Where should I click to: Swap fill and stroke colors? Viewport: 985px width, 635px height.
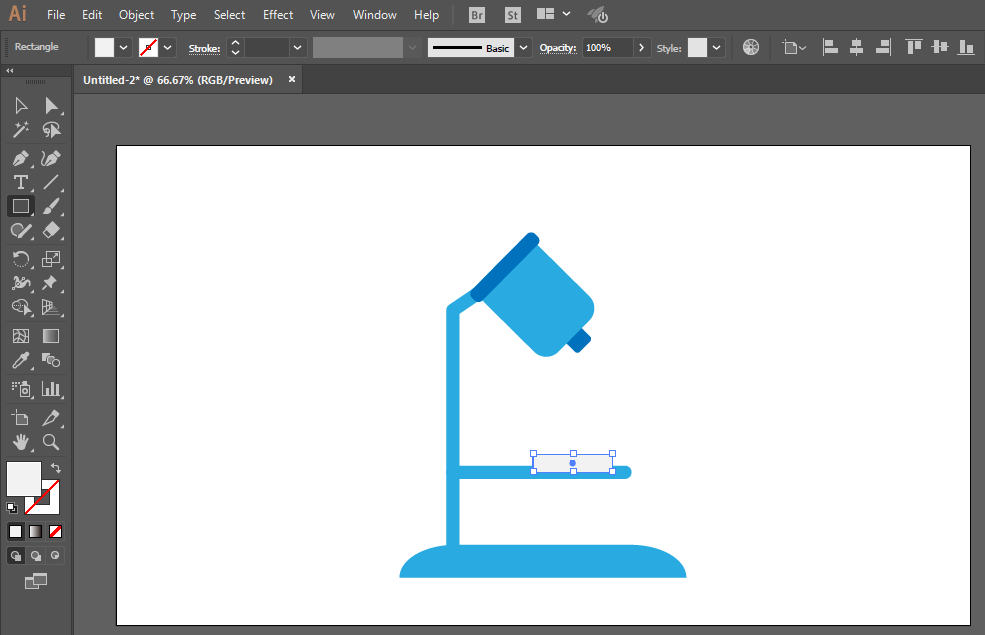(x=55, y=468)
